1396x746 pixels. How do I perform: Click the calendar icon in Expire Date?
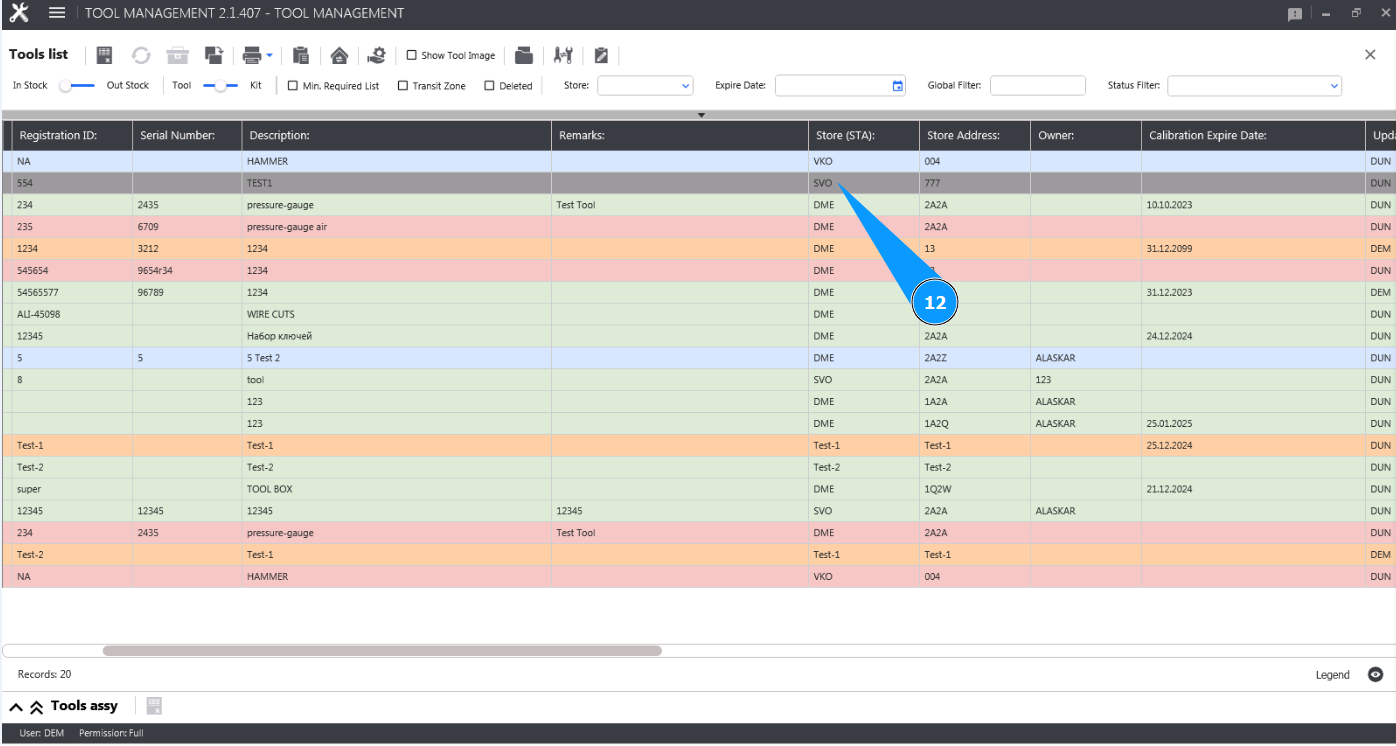[x=898, y=86]
